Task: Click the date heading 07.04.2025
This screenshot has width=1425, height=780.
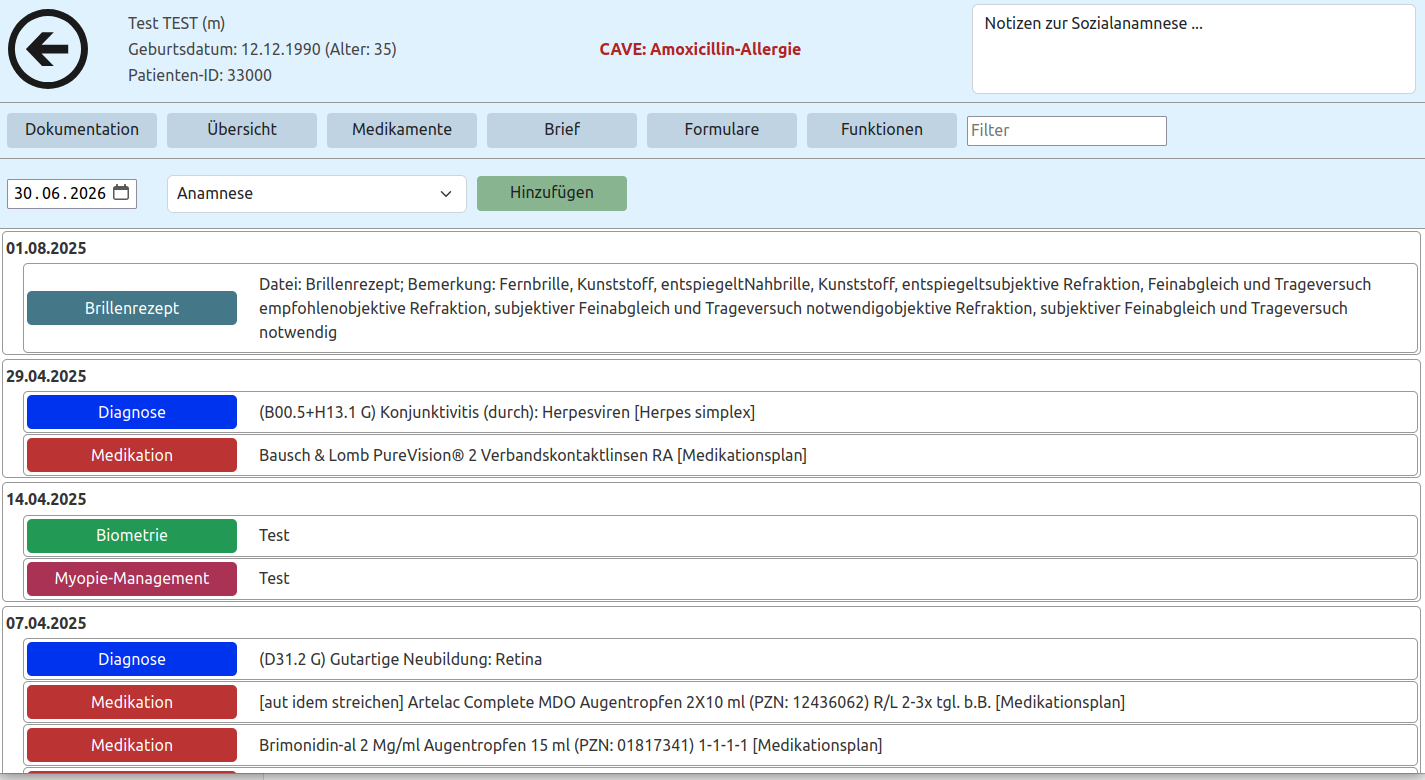Action: tap(46, 623)
